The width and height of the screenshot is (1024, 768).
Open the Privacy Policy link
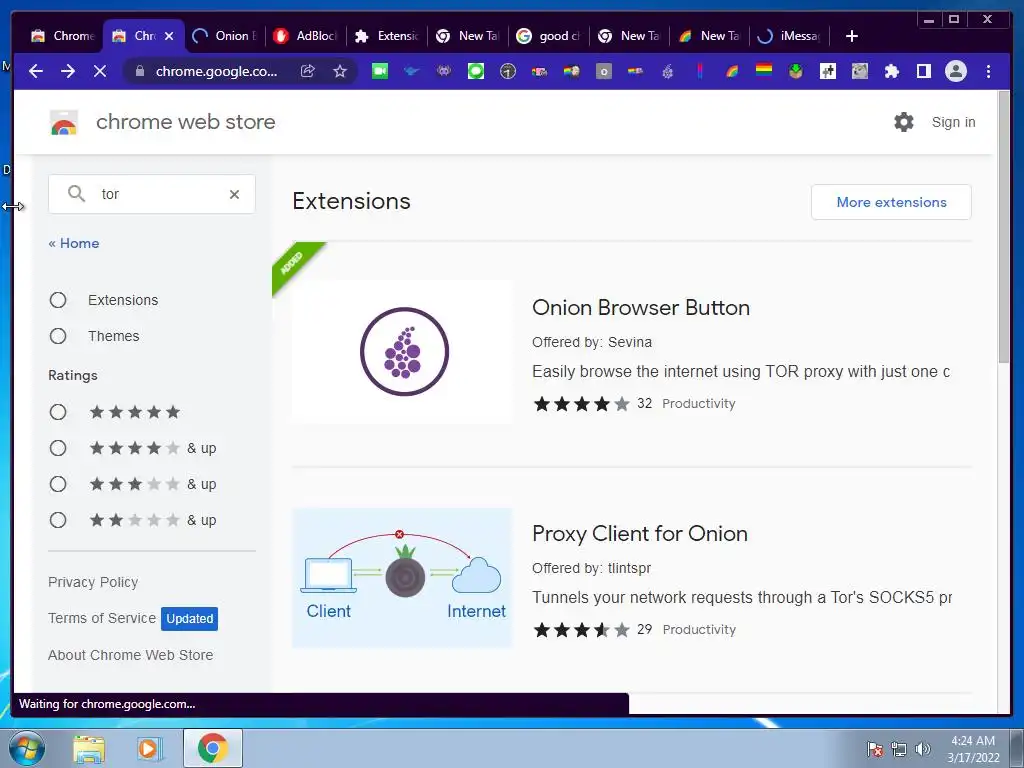93,582
